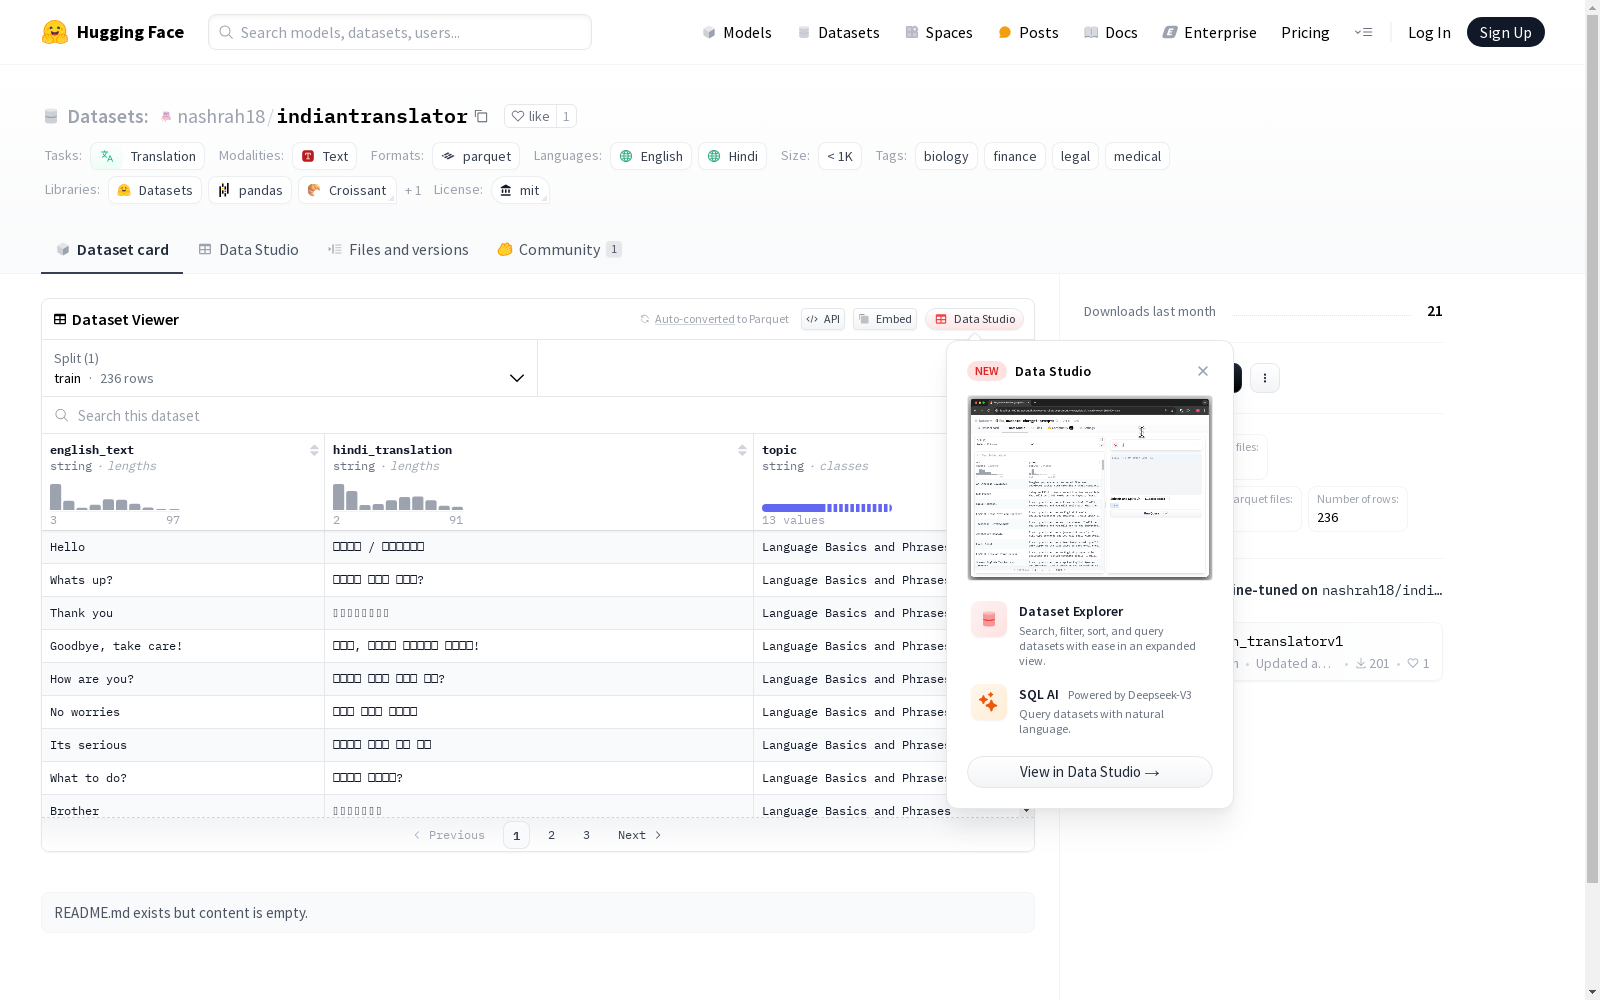Click the finance tag

coord(1015,156)
